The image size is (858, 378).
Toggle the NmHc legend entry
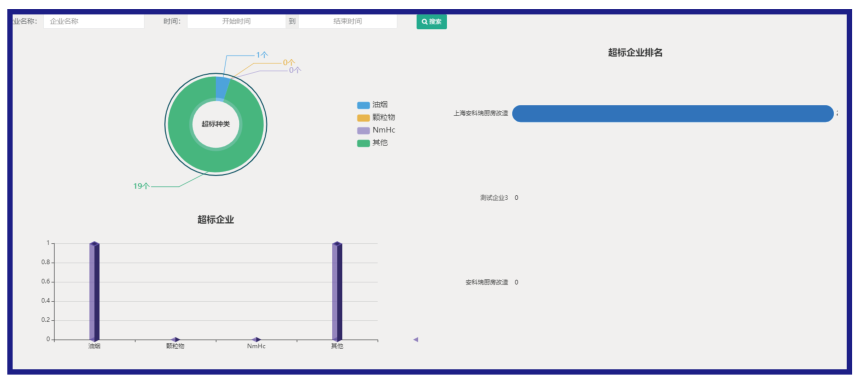[376, 130]
